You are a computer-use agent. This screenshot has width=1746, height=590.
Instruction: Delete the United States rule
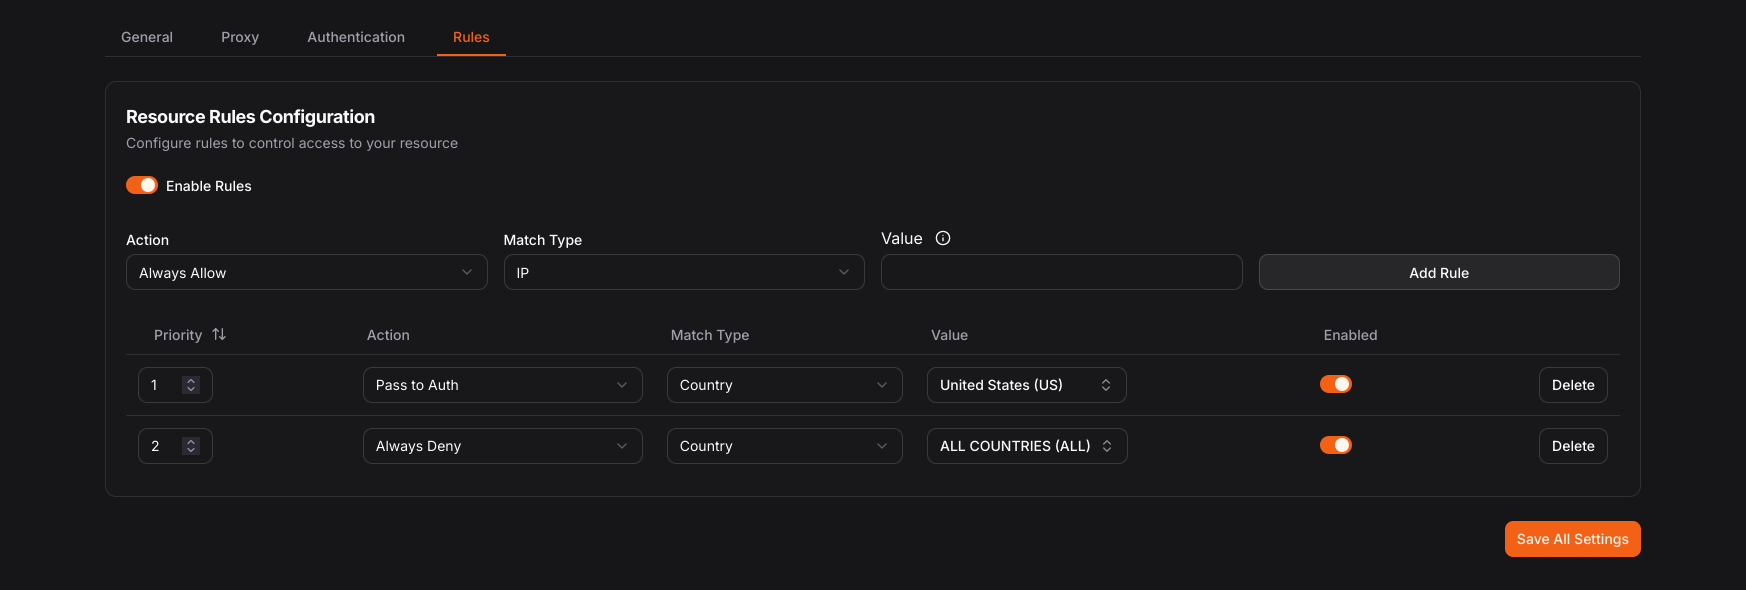(1572, 385)
